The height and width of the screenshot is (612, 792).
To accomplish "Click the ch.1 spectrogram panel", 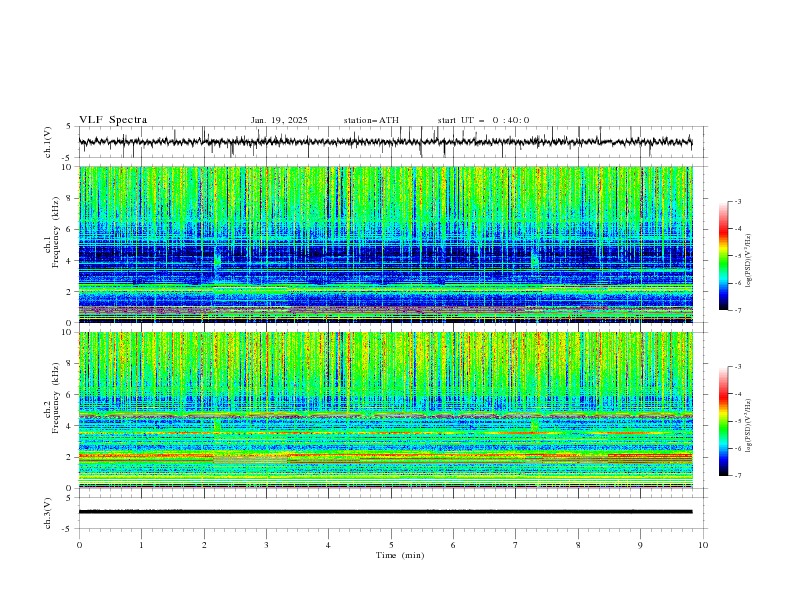I will [x=385, y=244].
